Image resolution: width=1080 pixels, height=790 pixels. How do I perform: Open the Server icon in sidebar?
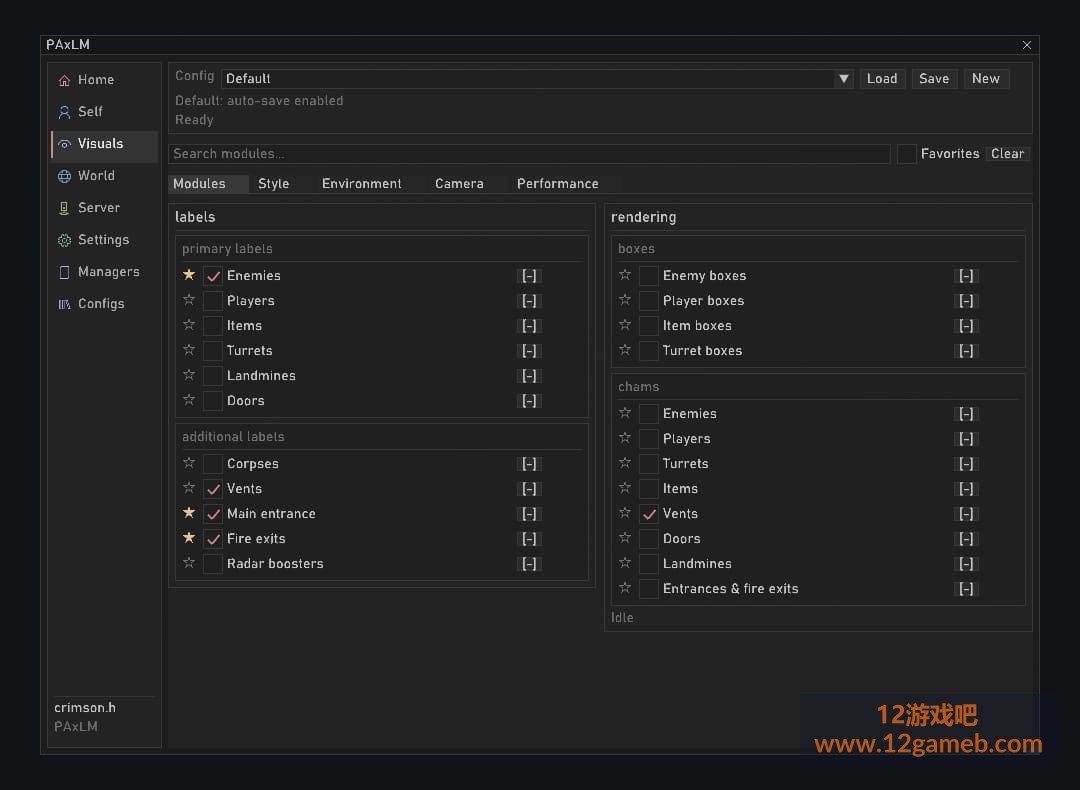tap(64, 208)
